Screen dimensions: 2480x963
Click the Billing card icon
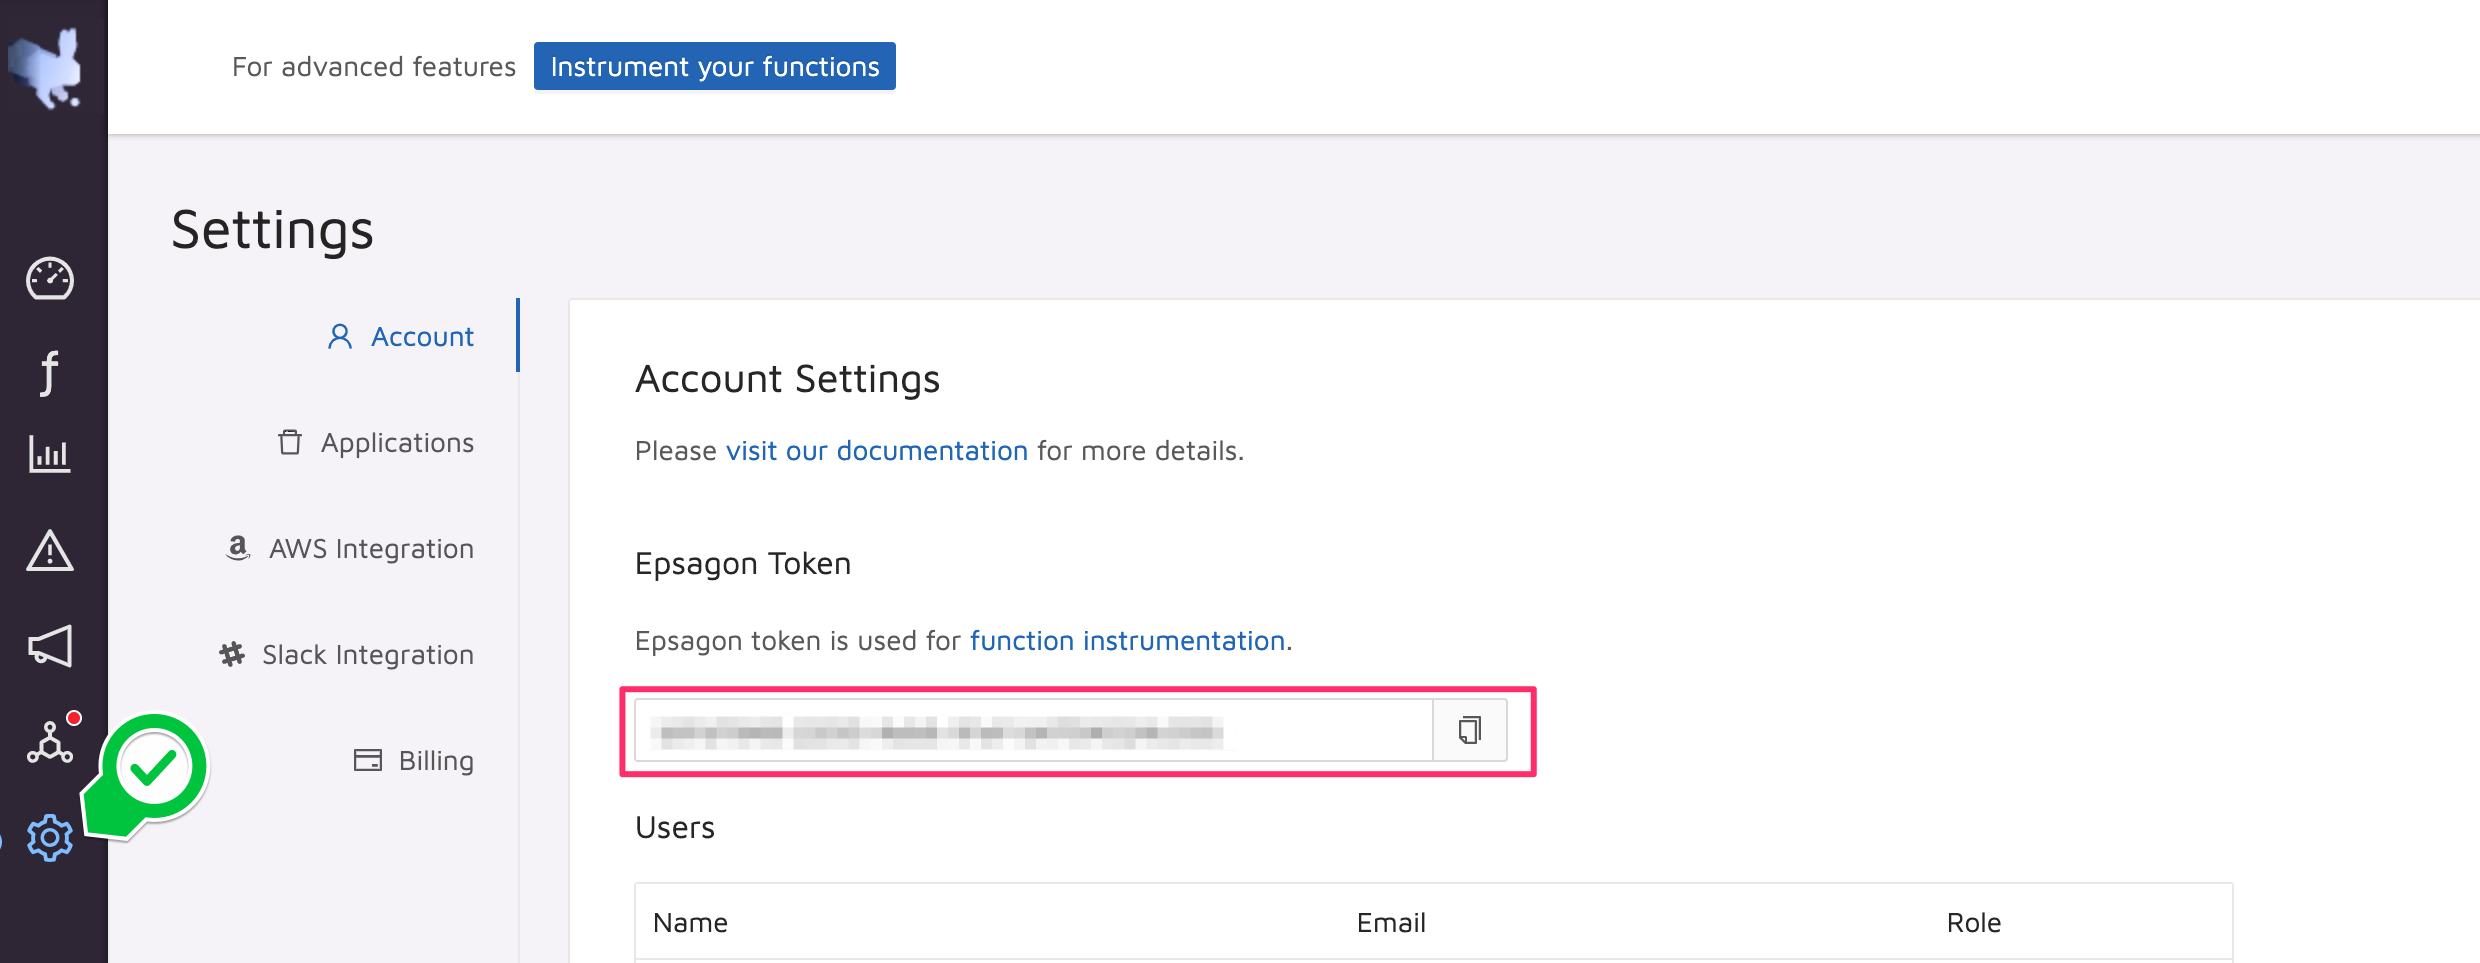(368, 760)
